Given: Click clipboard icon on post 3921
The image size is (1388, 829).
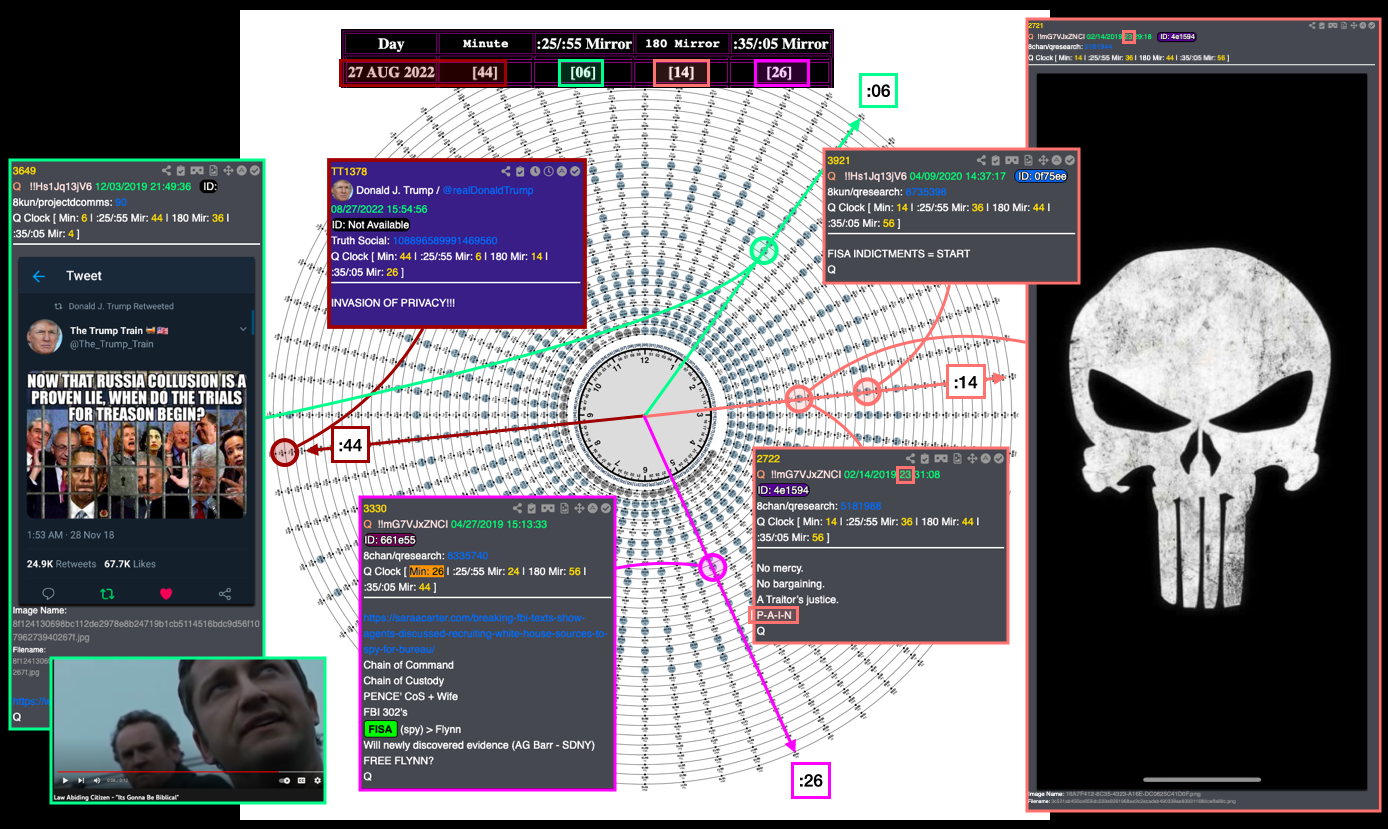Looking at the screenshot, I should (996, 160).
